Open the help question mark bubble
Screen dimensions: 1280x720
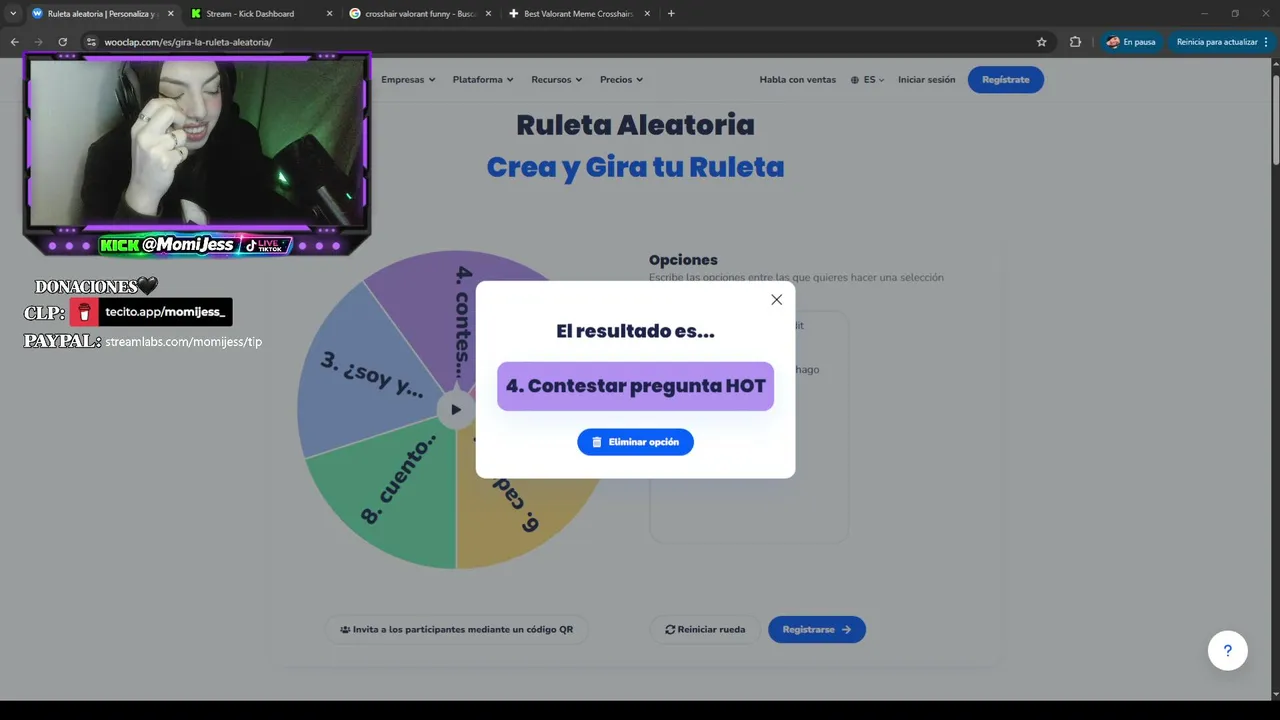tap(1227, 651)
